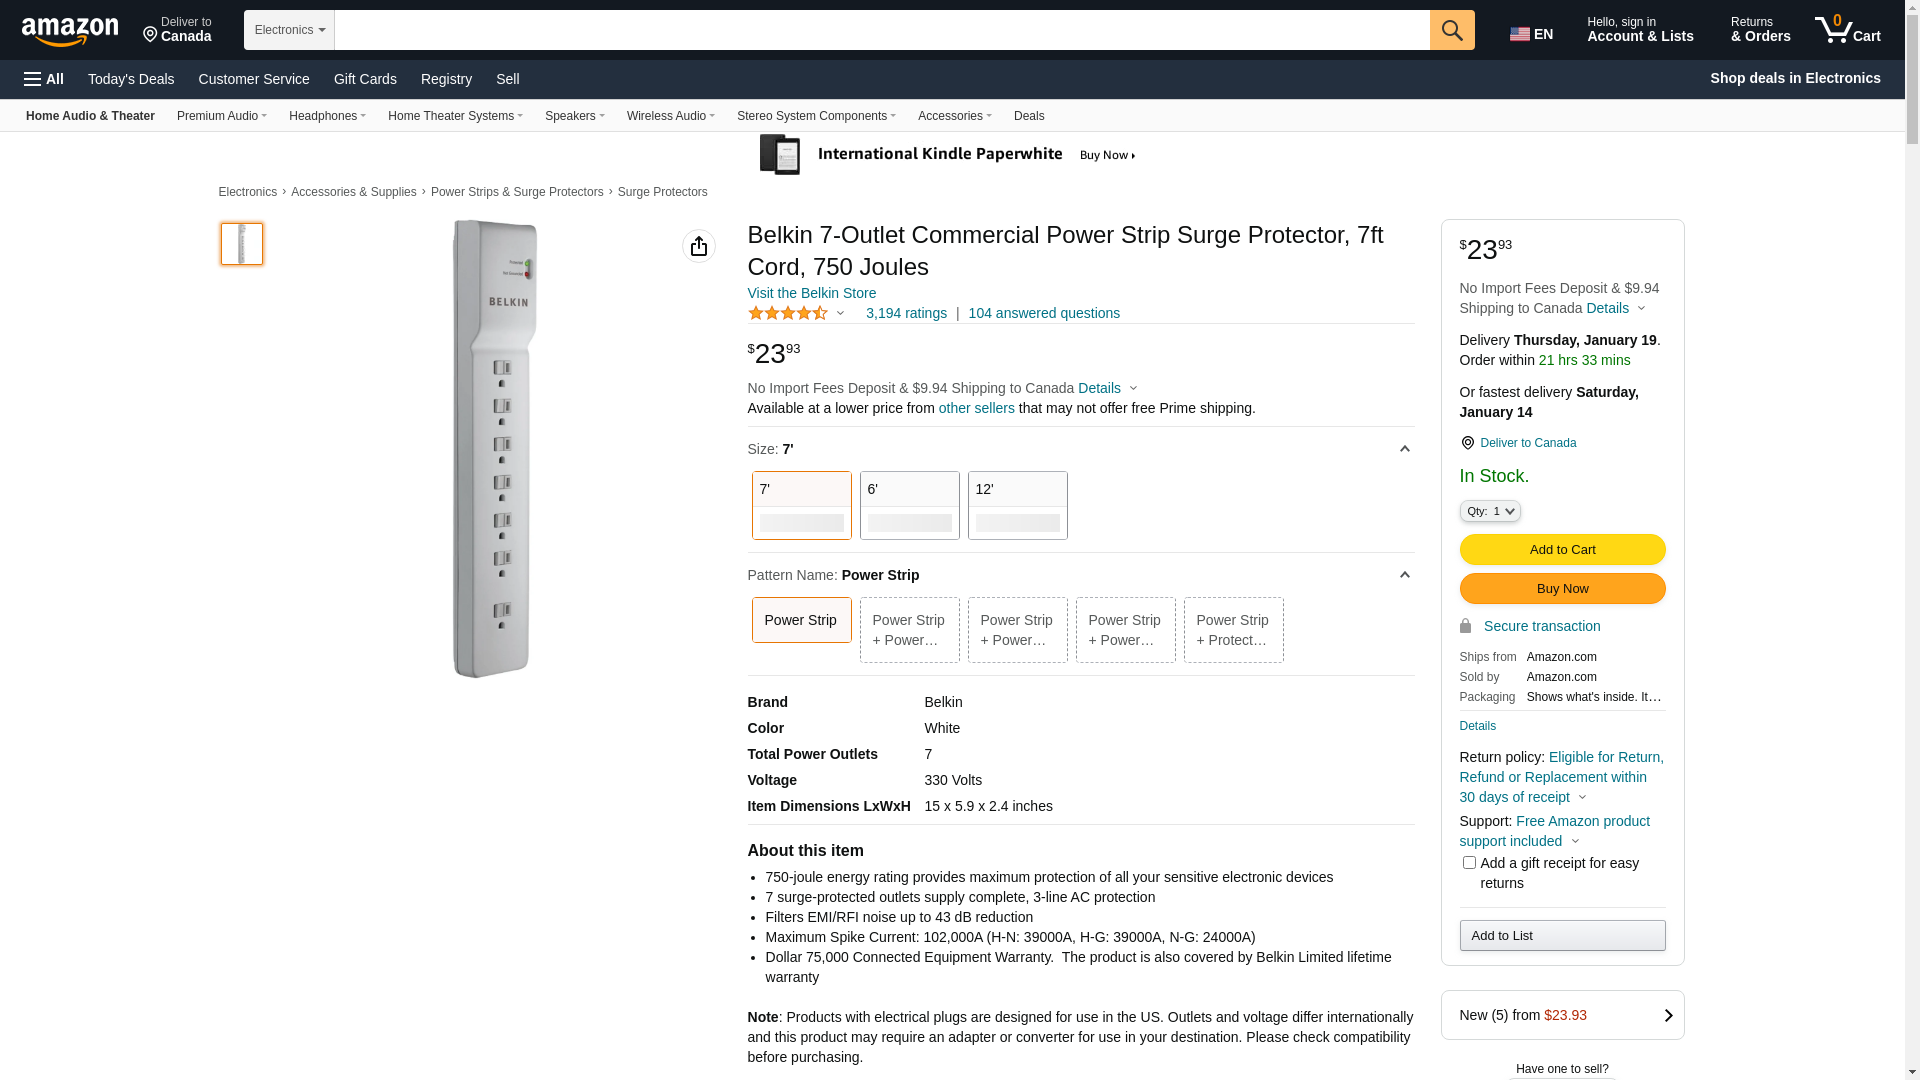Open the All hamburger menu
This screenshot has width=1920, height=1080.
[x=44, y=79]
